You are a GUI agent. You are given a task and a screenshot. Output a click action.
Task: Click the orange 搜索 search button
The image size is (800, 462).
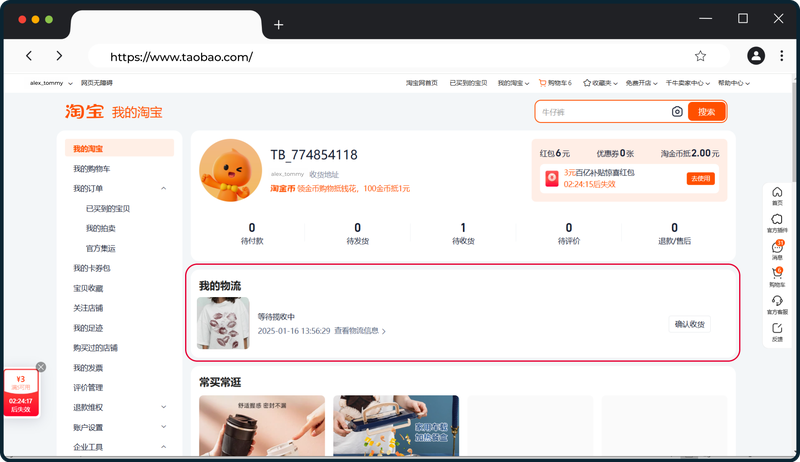tap(706, 112)
